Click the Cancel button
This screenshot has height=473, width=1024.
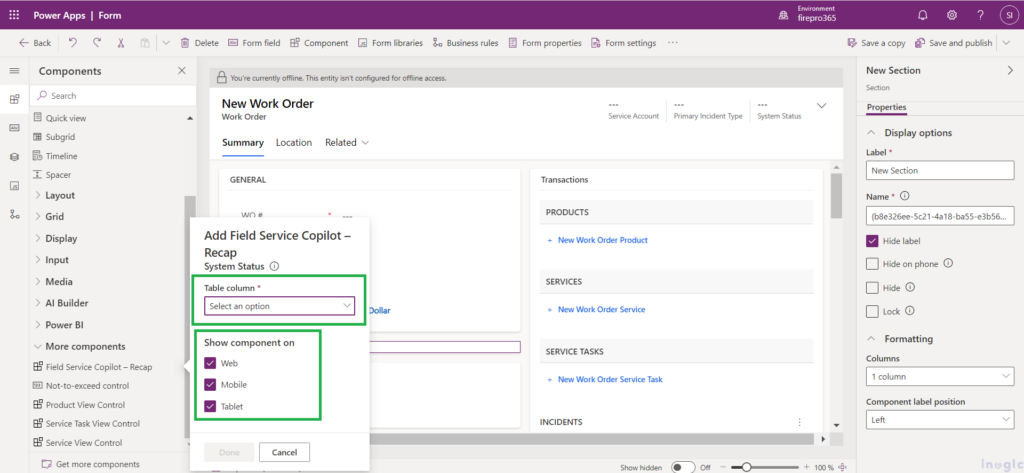284,452
